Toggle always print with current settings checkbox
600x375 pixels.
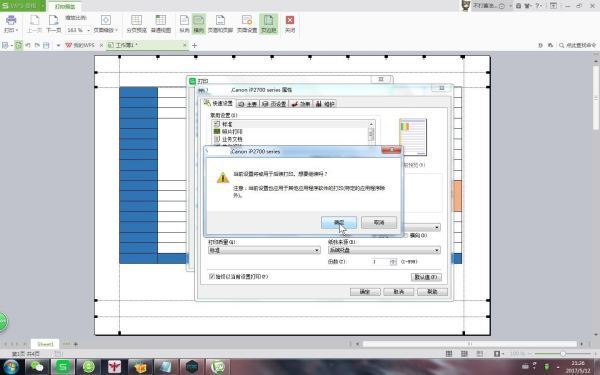click(212, 276)
